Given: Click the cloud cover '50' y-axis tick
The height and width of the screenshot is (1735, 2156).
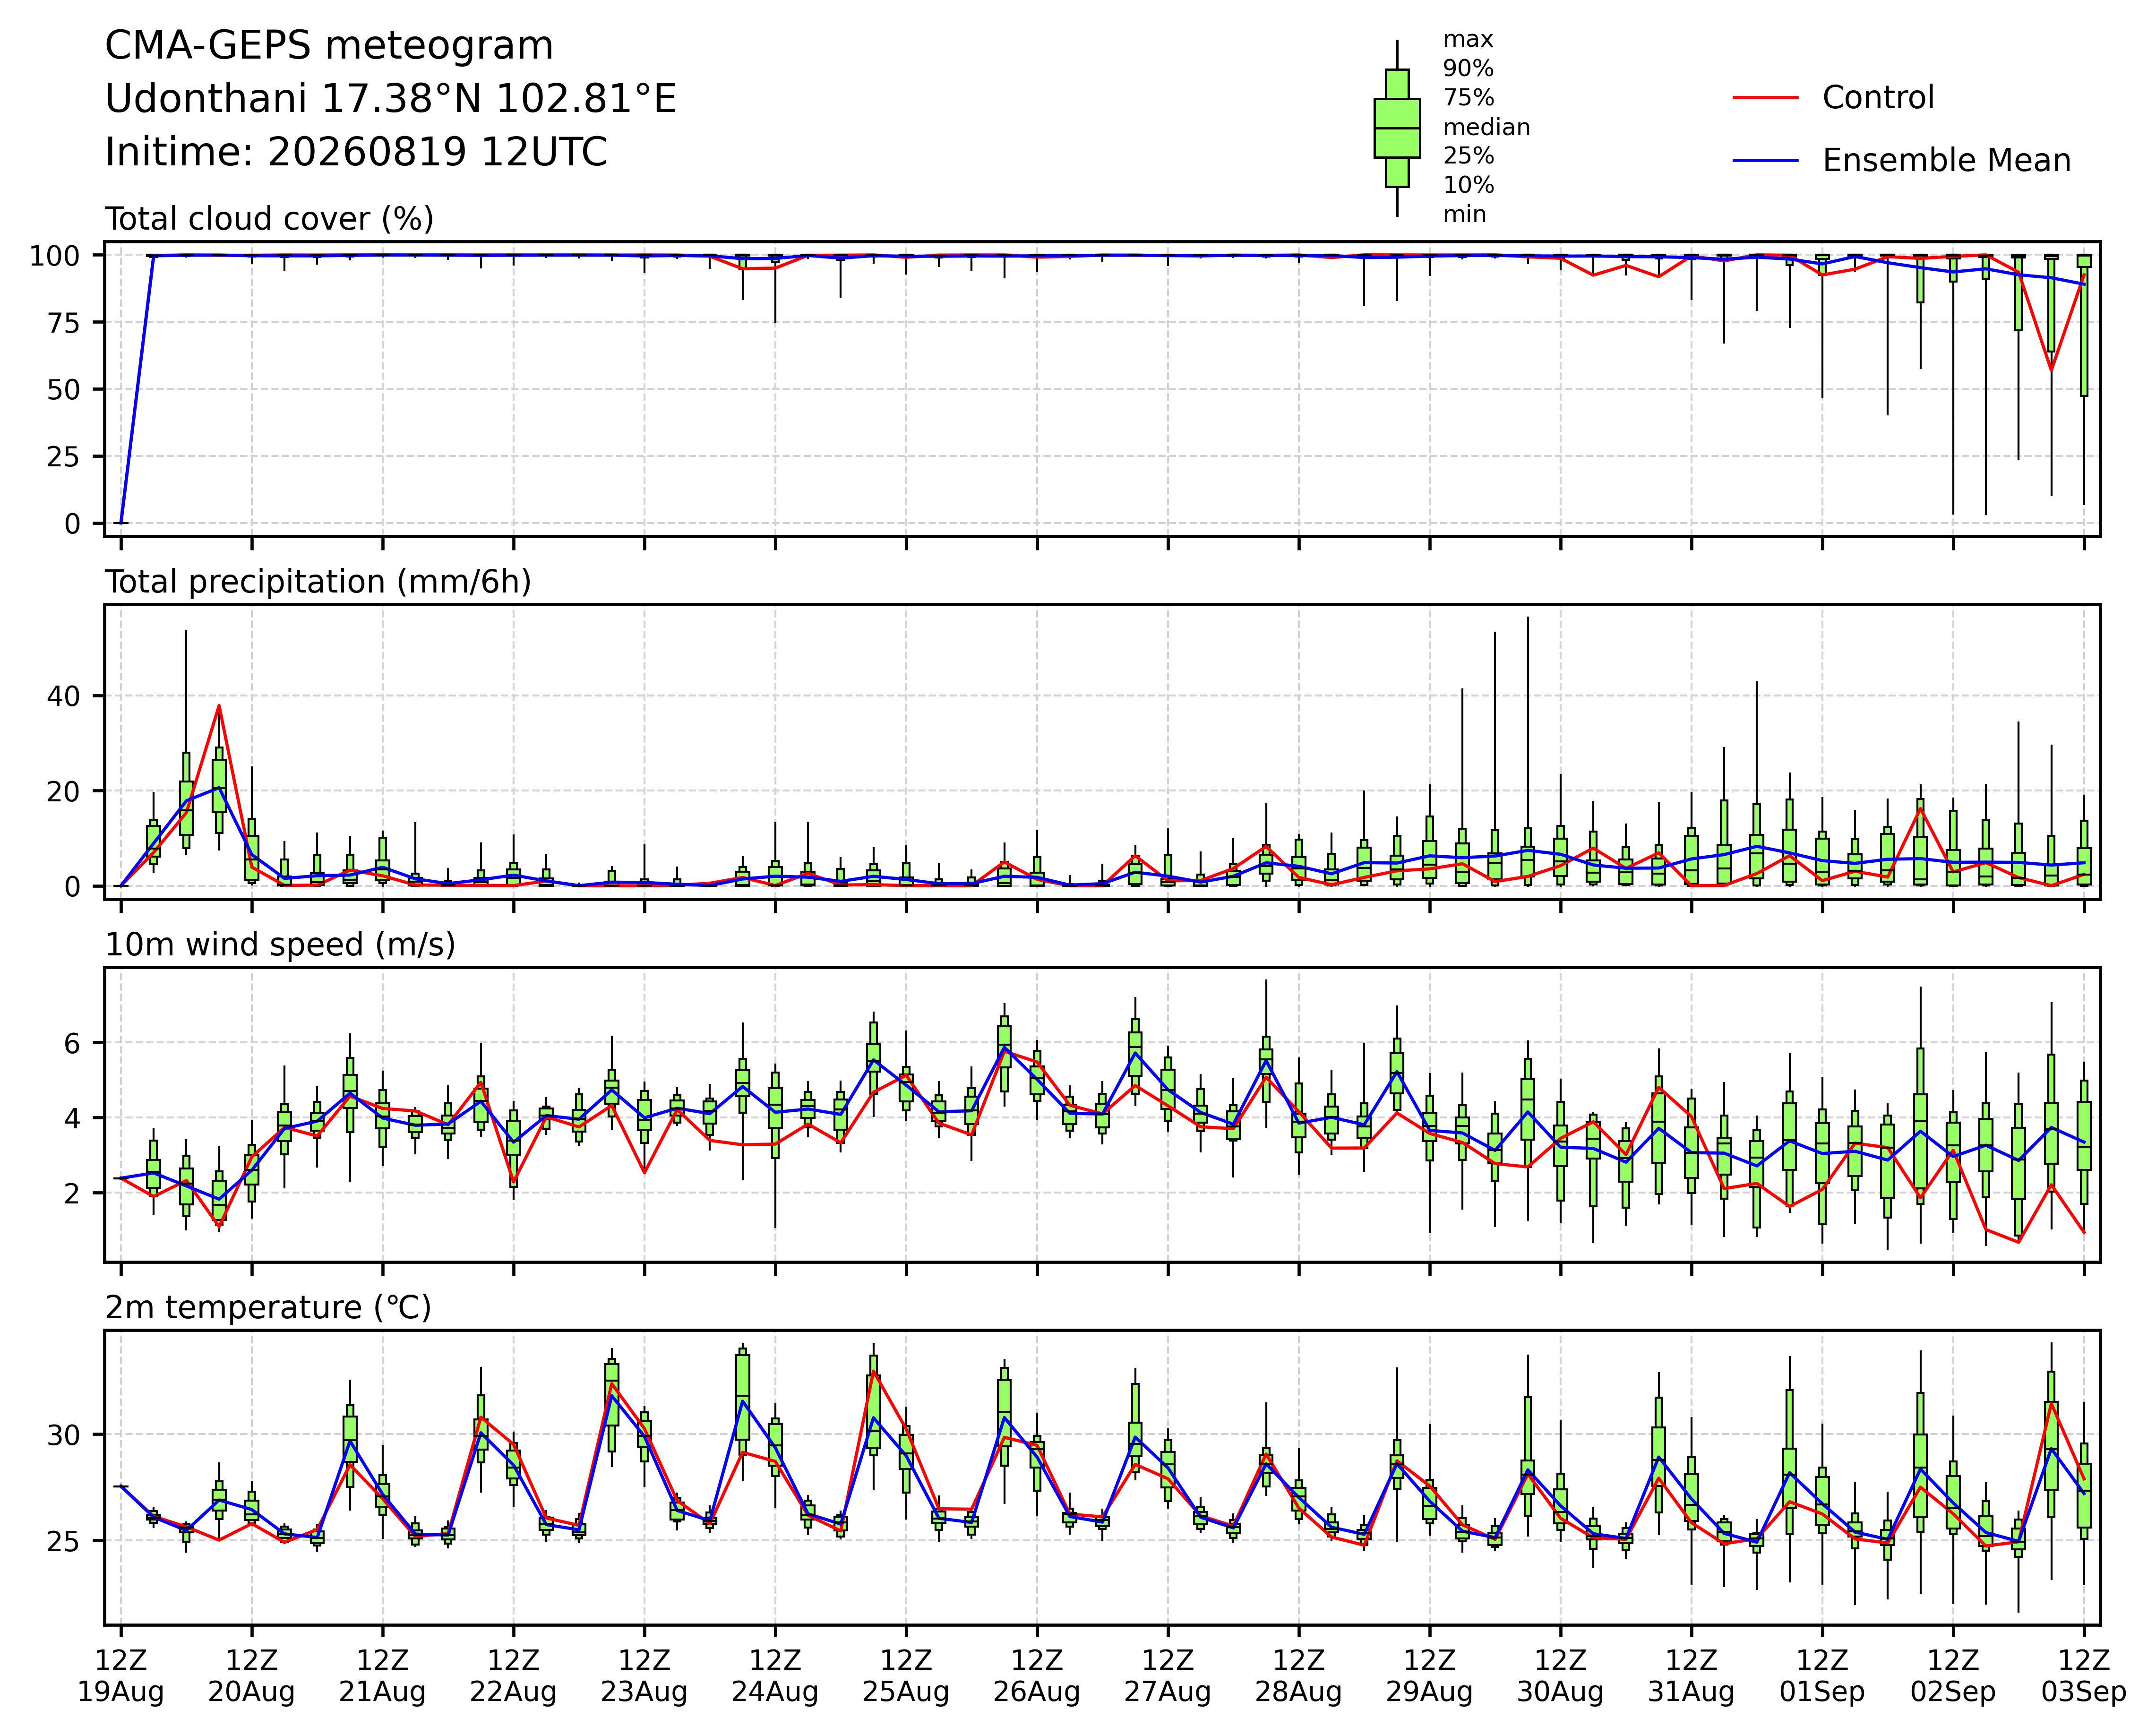Looking at the screenshot, I should pyautogui.click(x=64, y=390).
